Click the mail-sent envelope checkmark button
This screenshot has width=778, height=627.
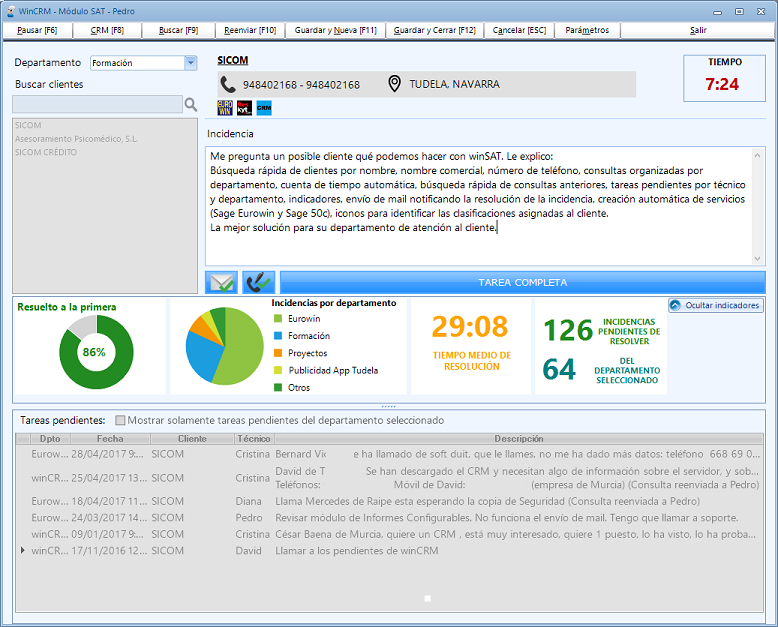tap(221, 282)
